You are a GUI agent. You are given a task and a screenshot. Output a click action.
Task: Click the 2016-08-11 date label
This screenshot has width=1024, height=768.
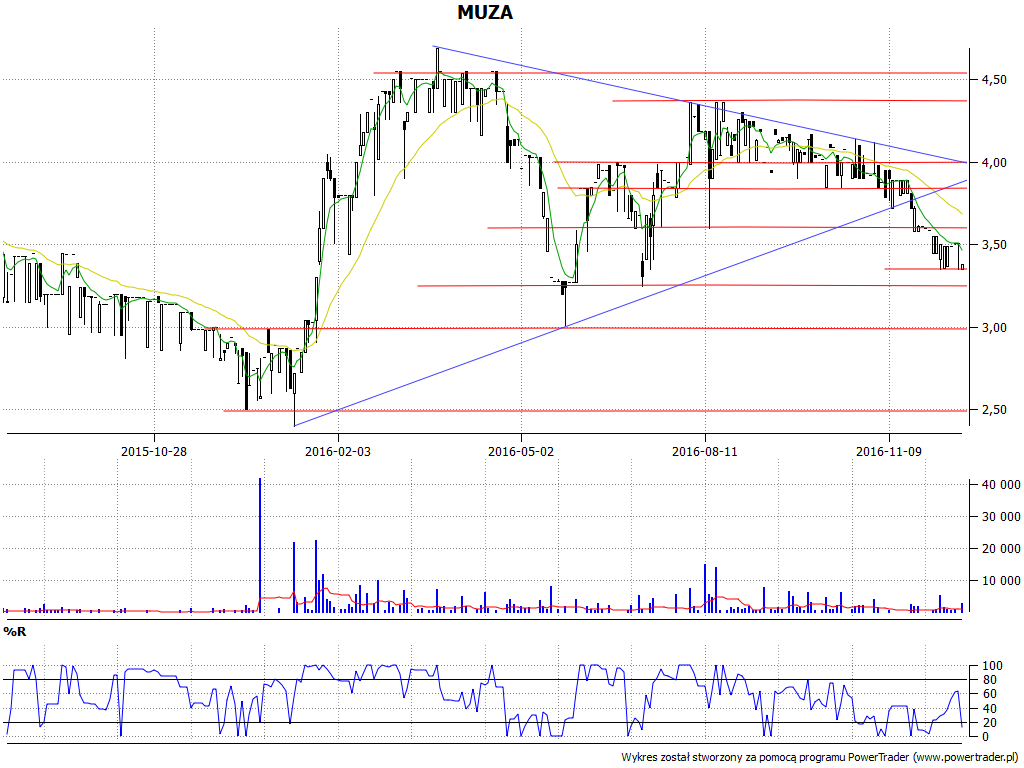705,451
